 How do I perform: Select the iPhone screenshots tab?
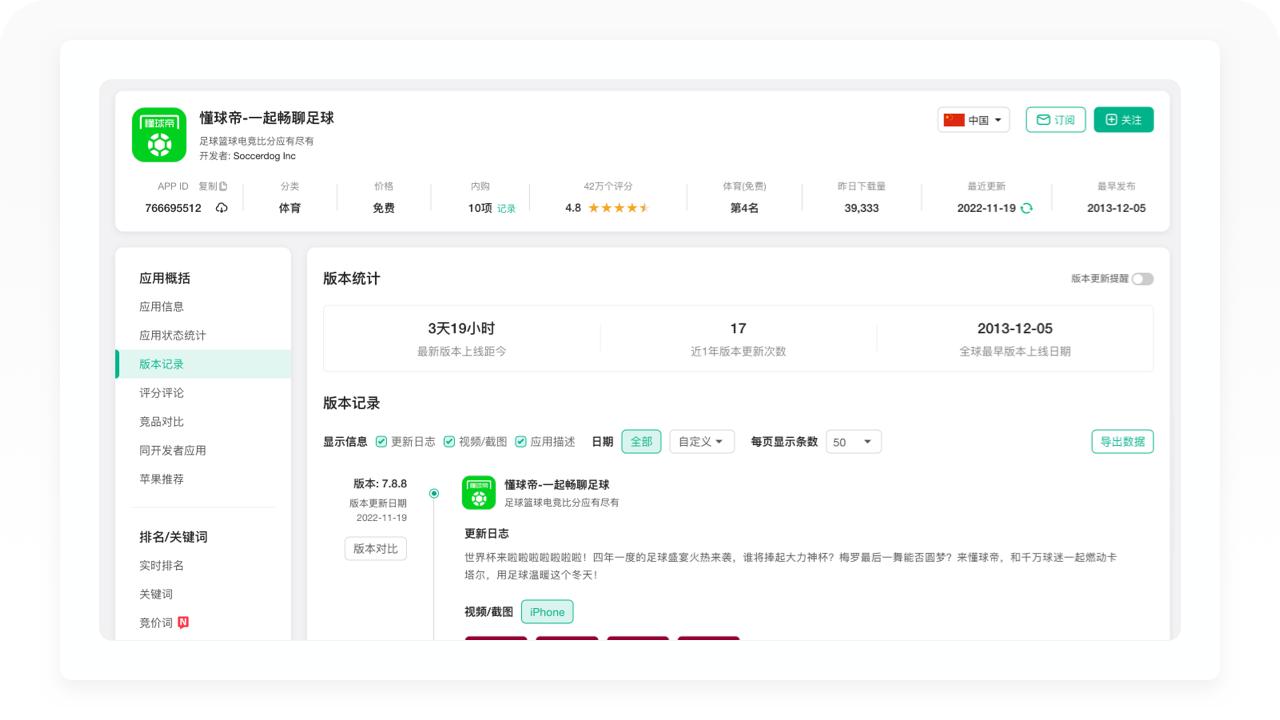coord(547,611)
